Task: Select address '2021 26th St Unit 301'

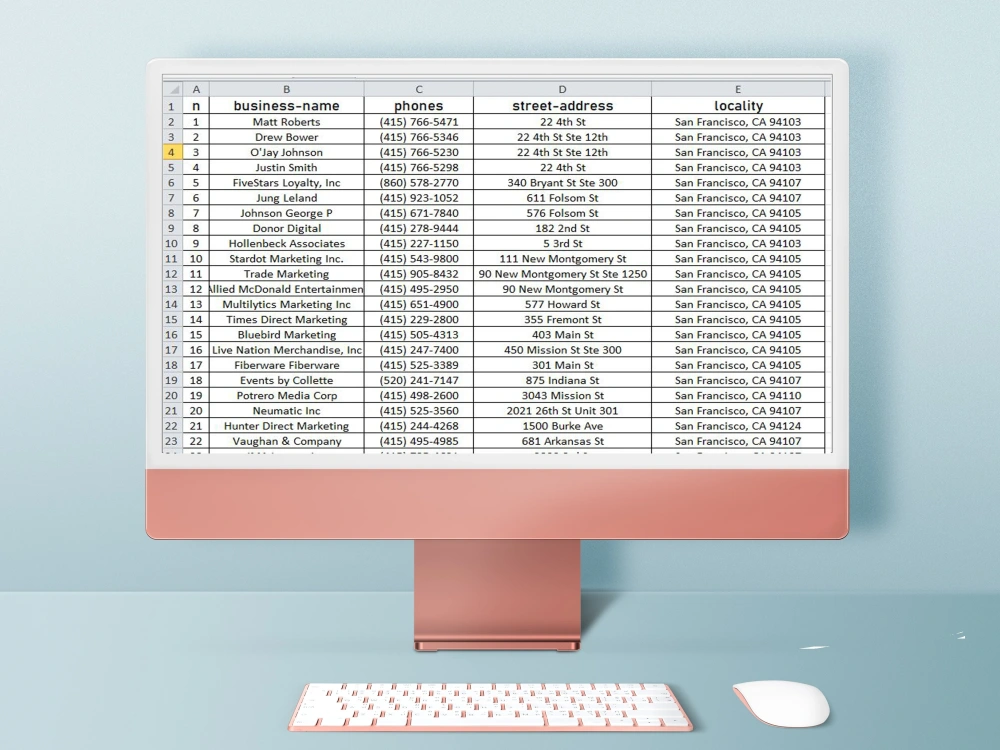Action: point(562,411)
